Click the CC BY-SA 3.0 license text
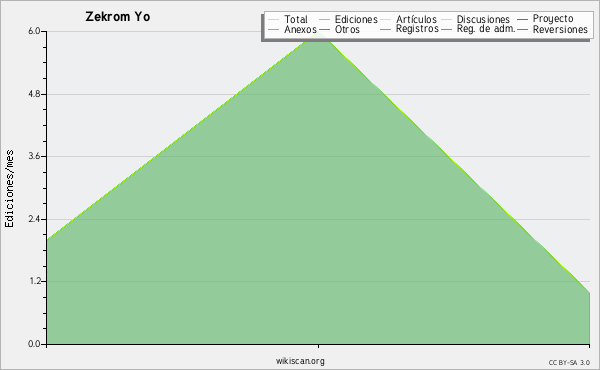This screenshot has height=370, width=600. click(x=569, y=362)
